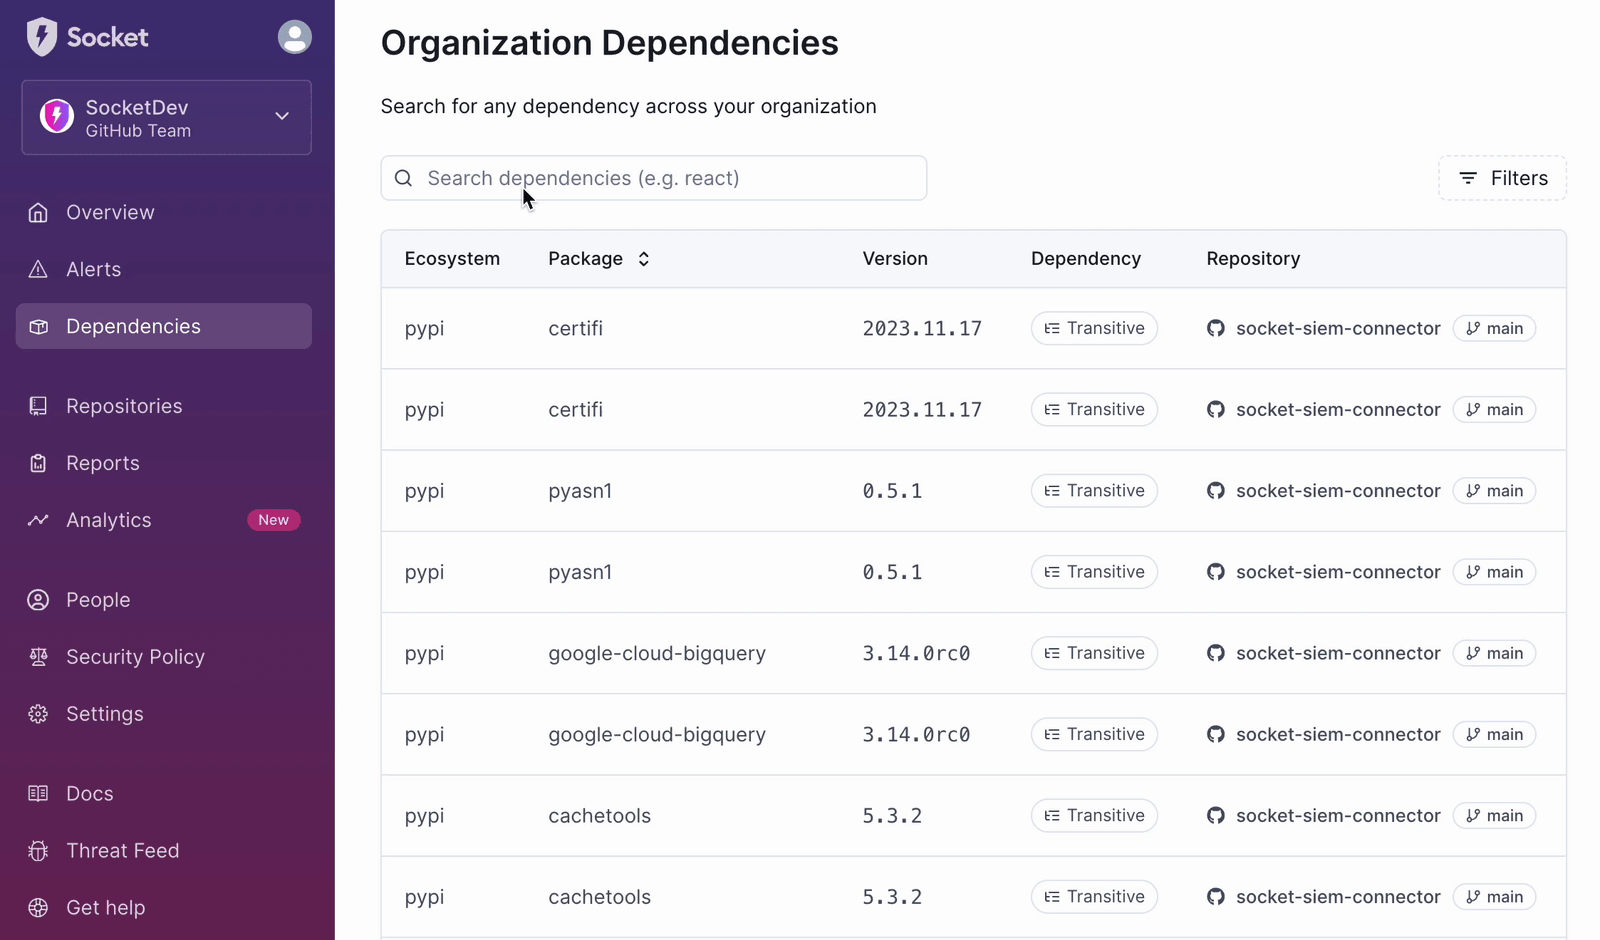
Task: Click the Transitive badge on first pyasn1 row
Action: [x=1094, y=491]
